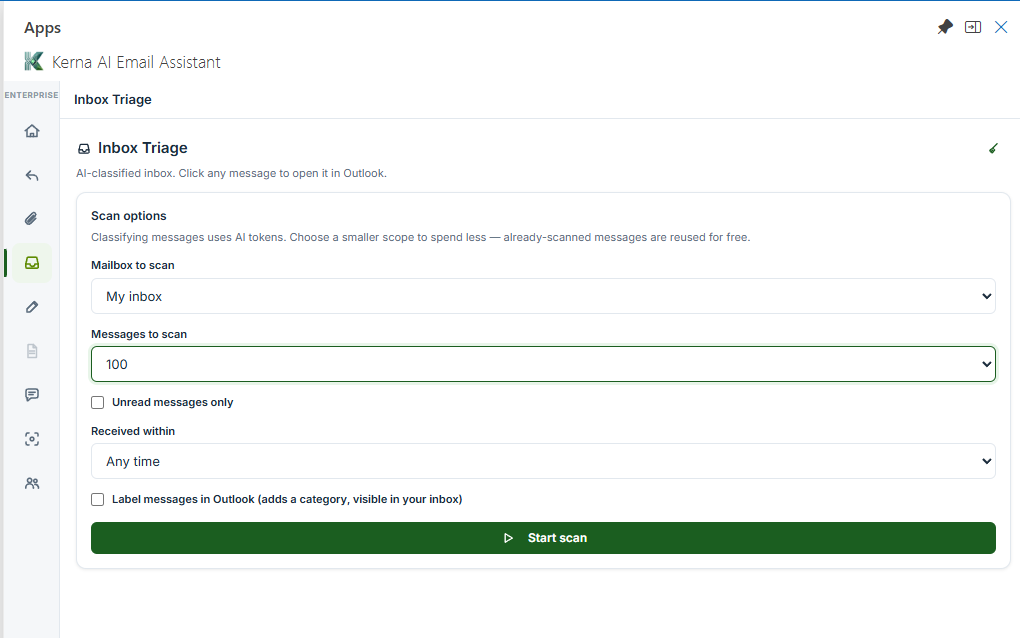Open the Reply arrow icon in sidebar
This screenshot has height=638, width=1020.
32,176
